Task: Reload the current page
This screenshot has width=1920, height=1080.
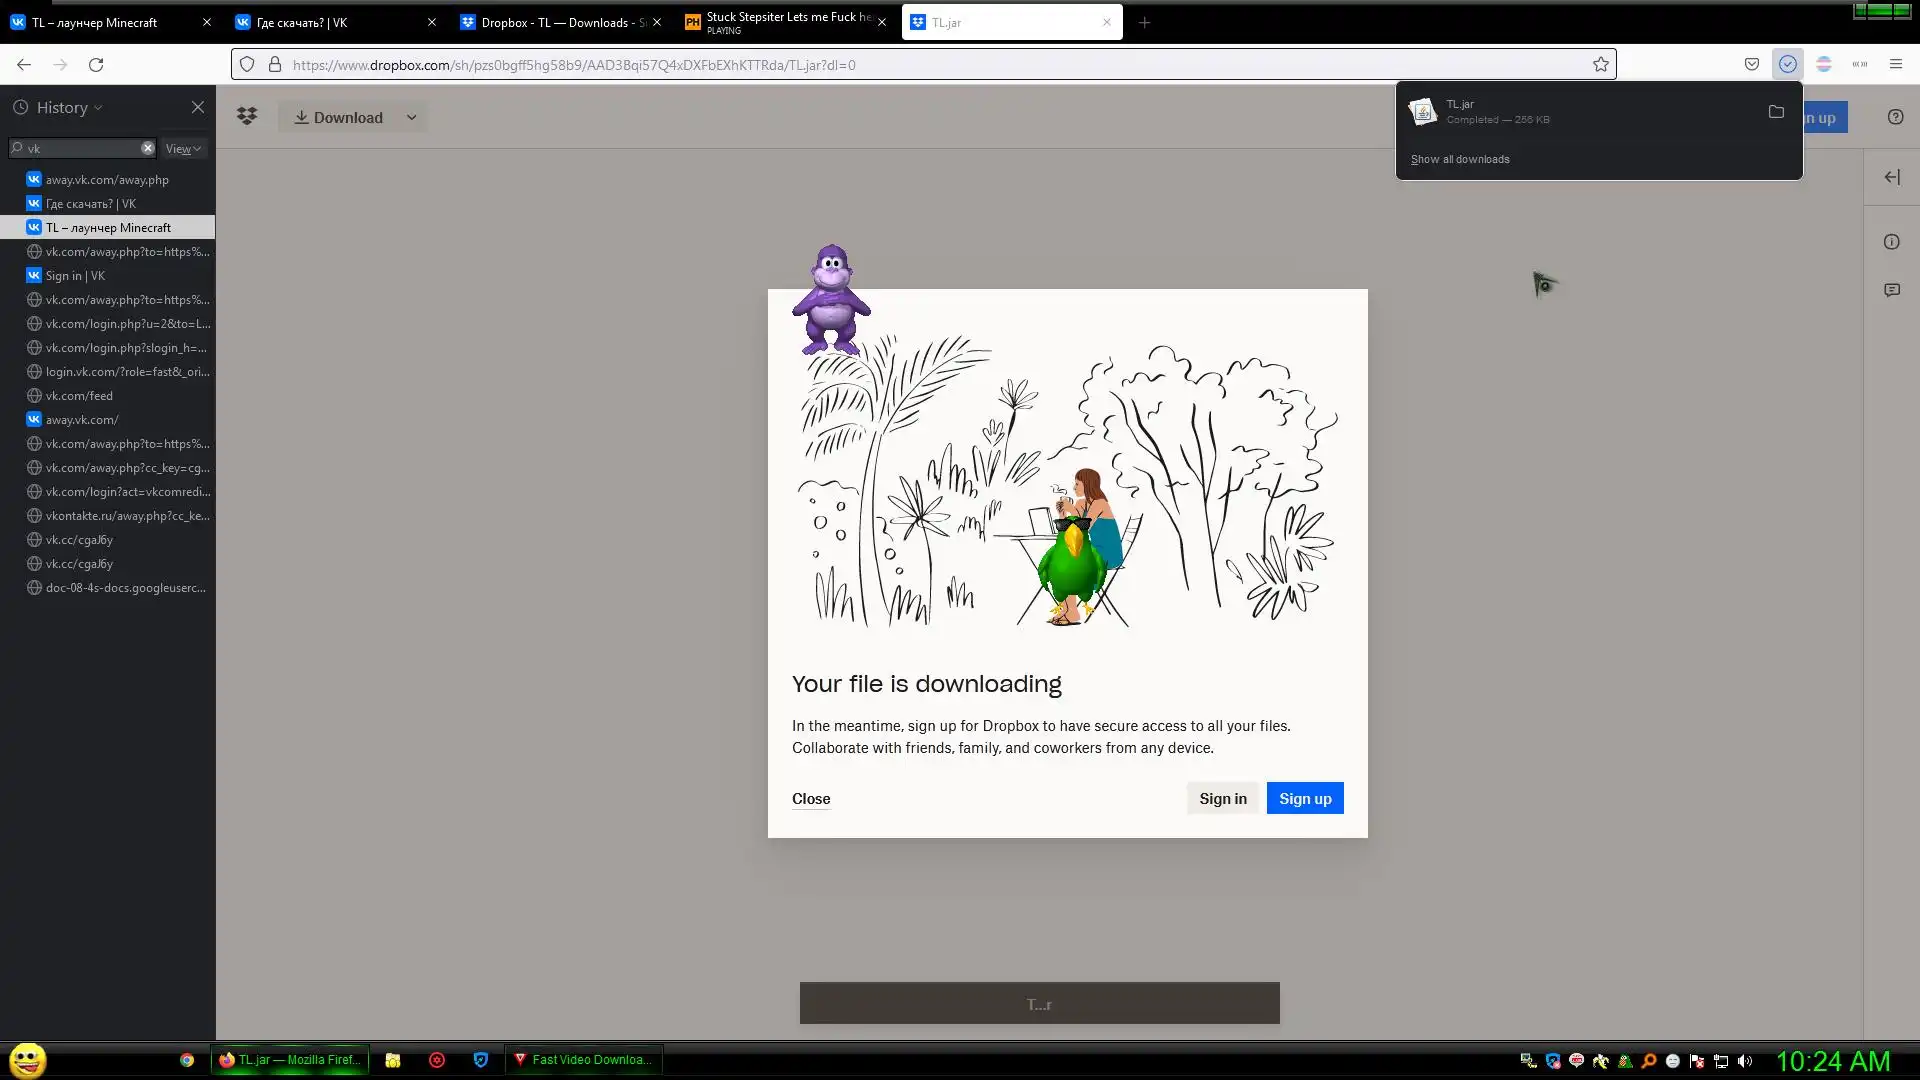Action: [x=96, y=65]
